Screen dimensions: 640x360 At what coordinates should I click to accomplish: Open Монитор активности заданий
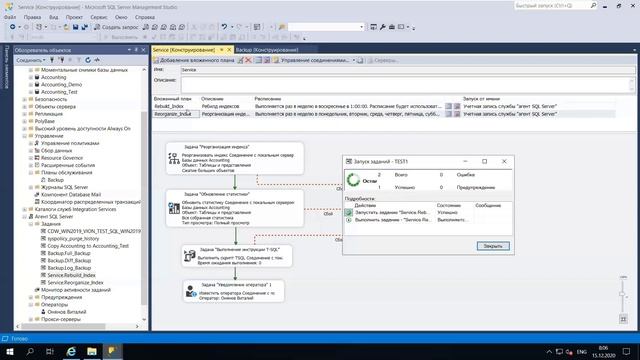click(x=76, y=290)
